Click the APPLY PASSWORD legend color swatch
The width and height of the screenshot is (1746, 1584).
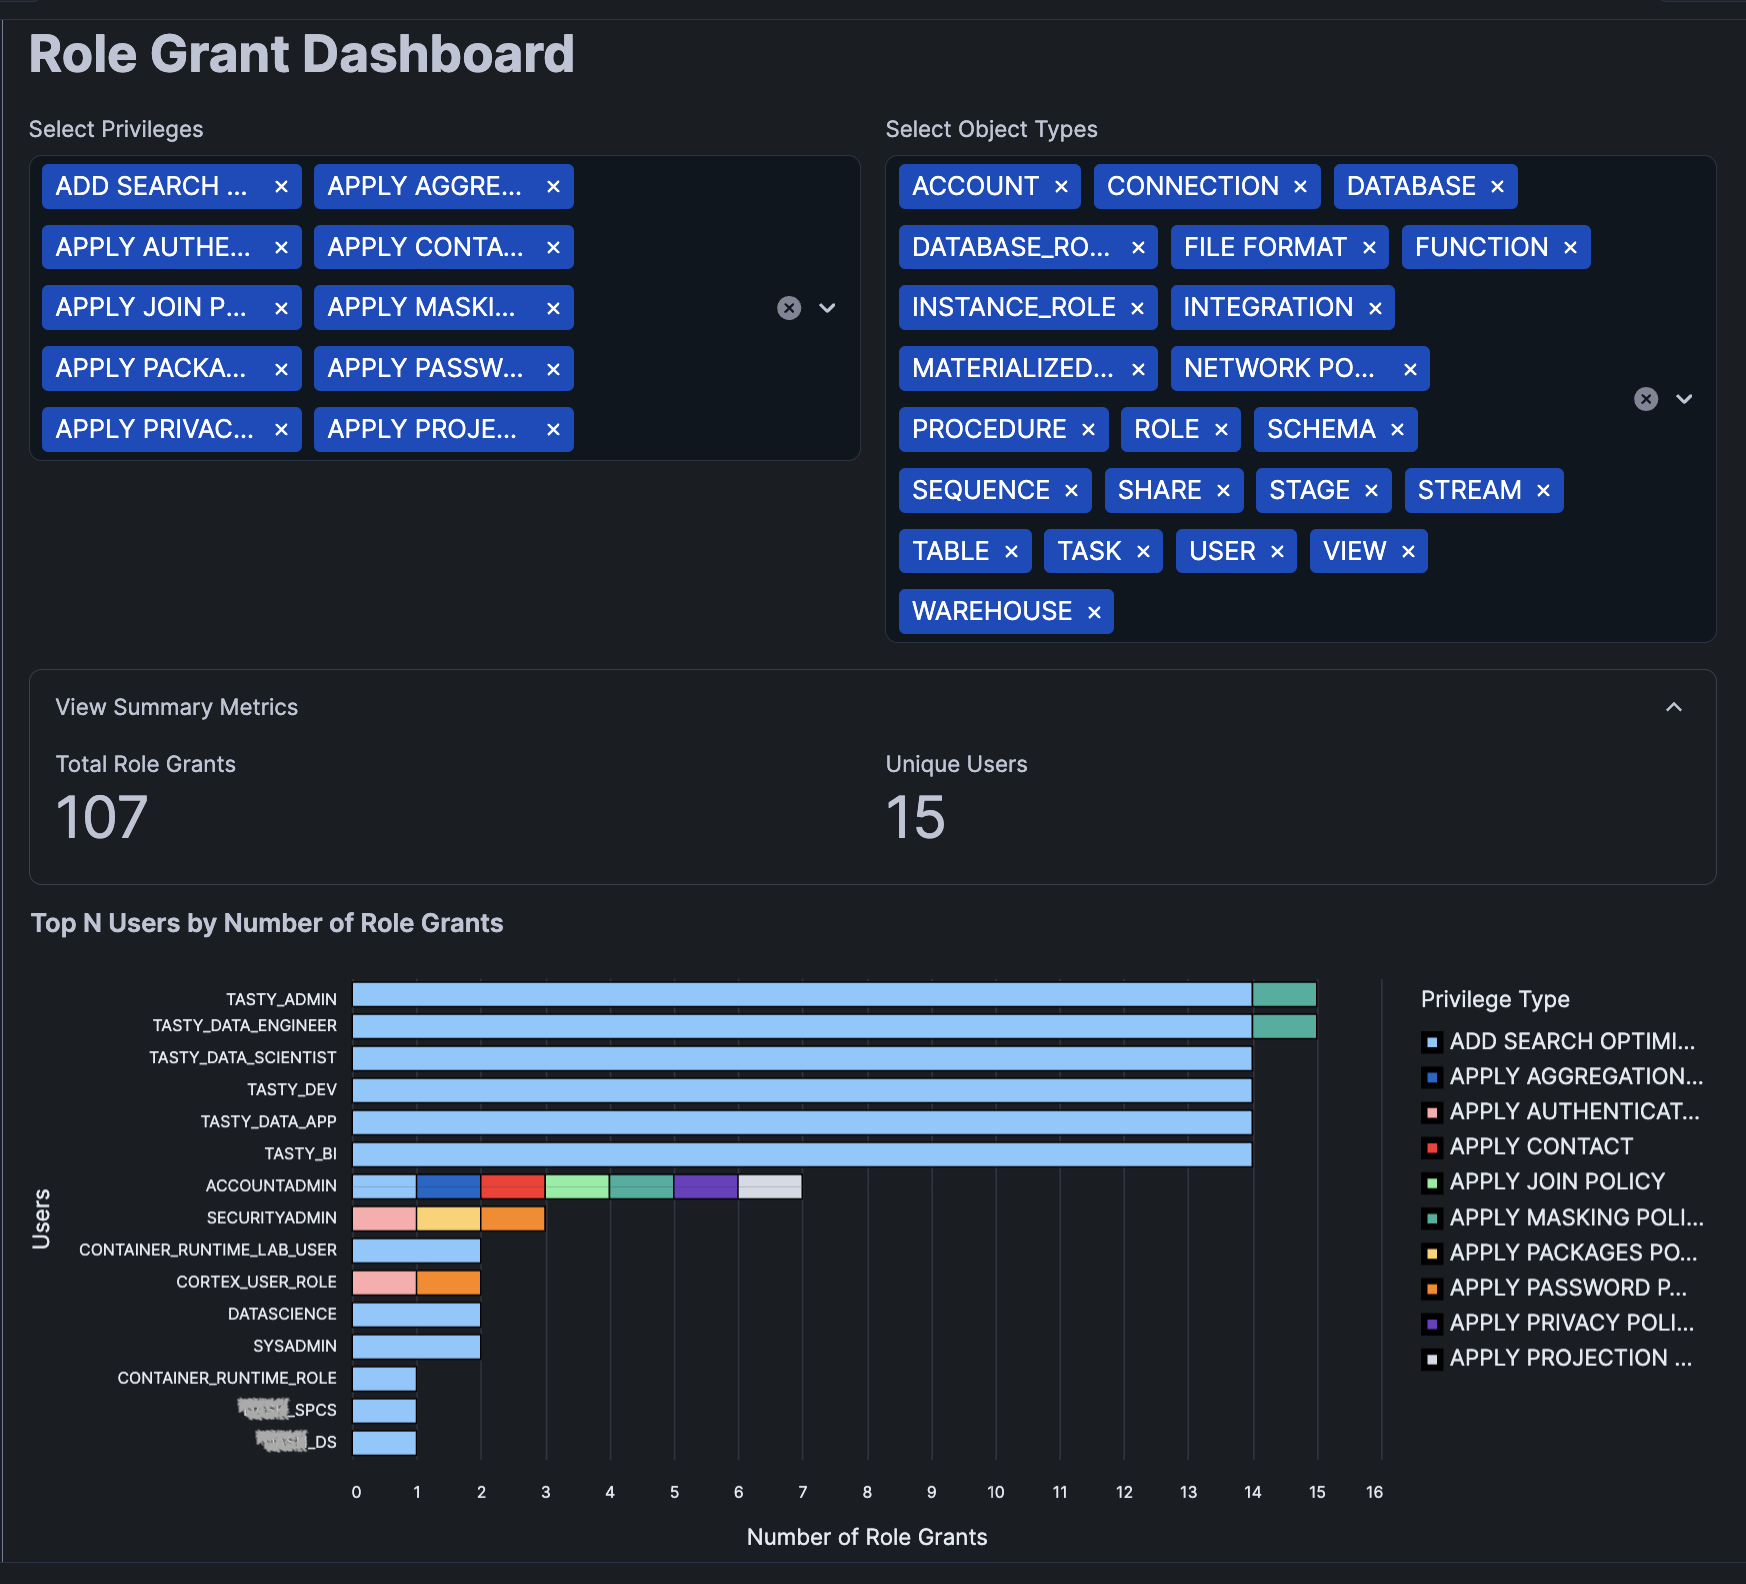pos(1432,1288)
